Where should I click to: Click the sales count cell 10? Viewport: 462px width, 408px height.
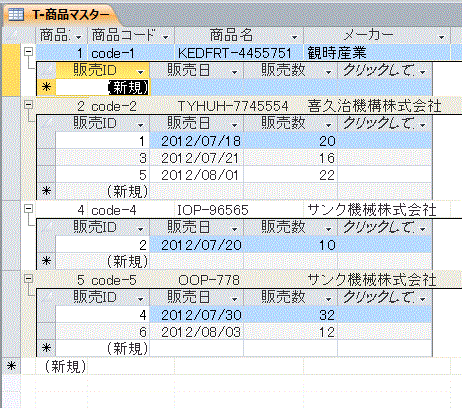290,245
